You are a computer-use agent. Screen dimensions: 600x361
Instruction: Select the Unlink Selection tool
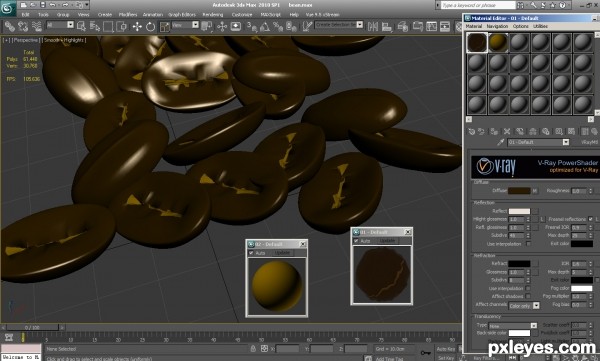coord(23,26)
